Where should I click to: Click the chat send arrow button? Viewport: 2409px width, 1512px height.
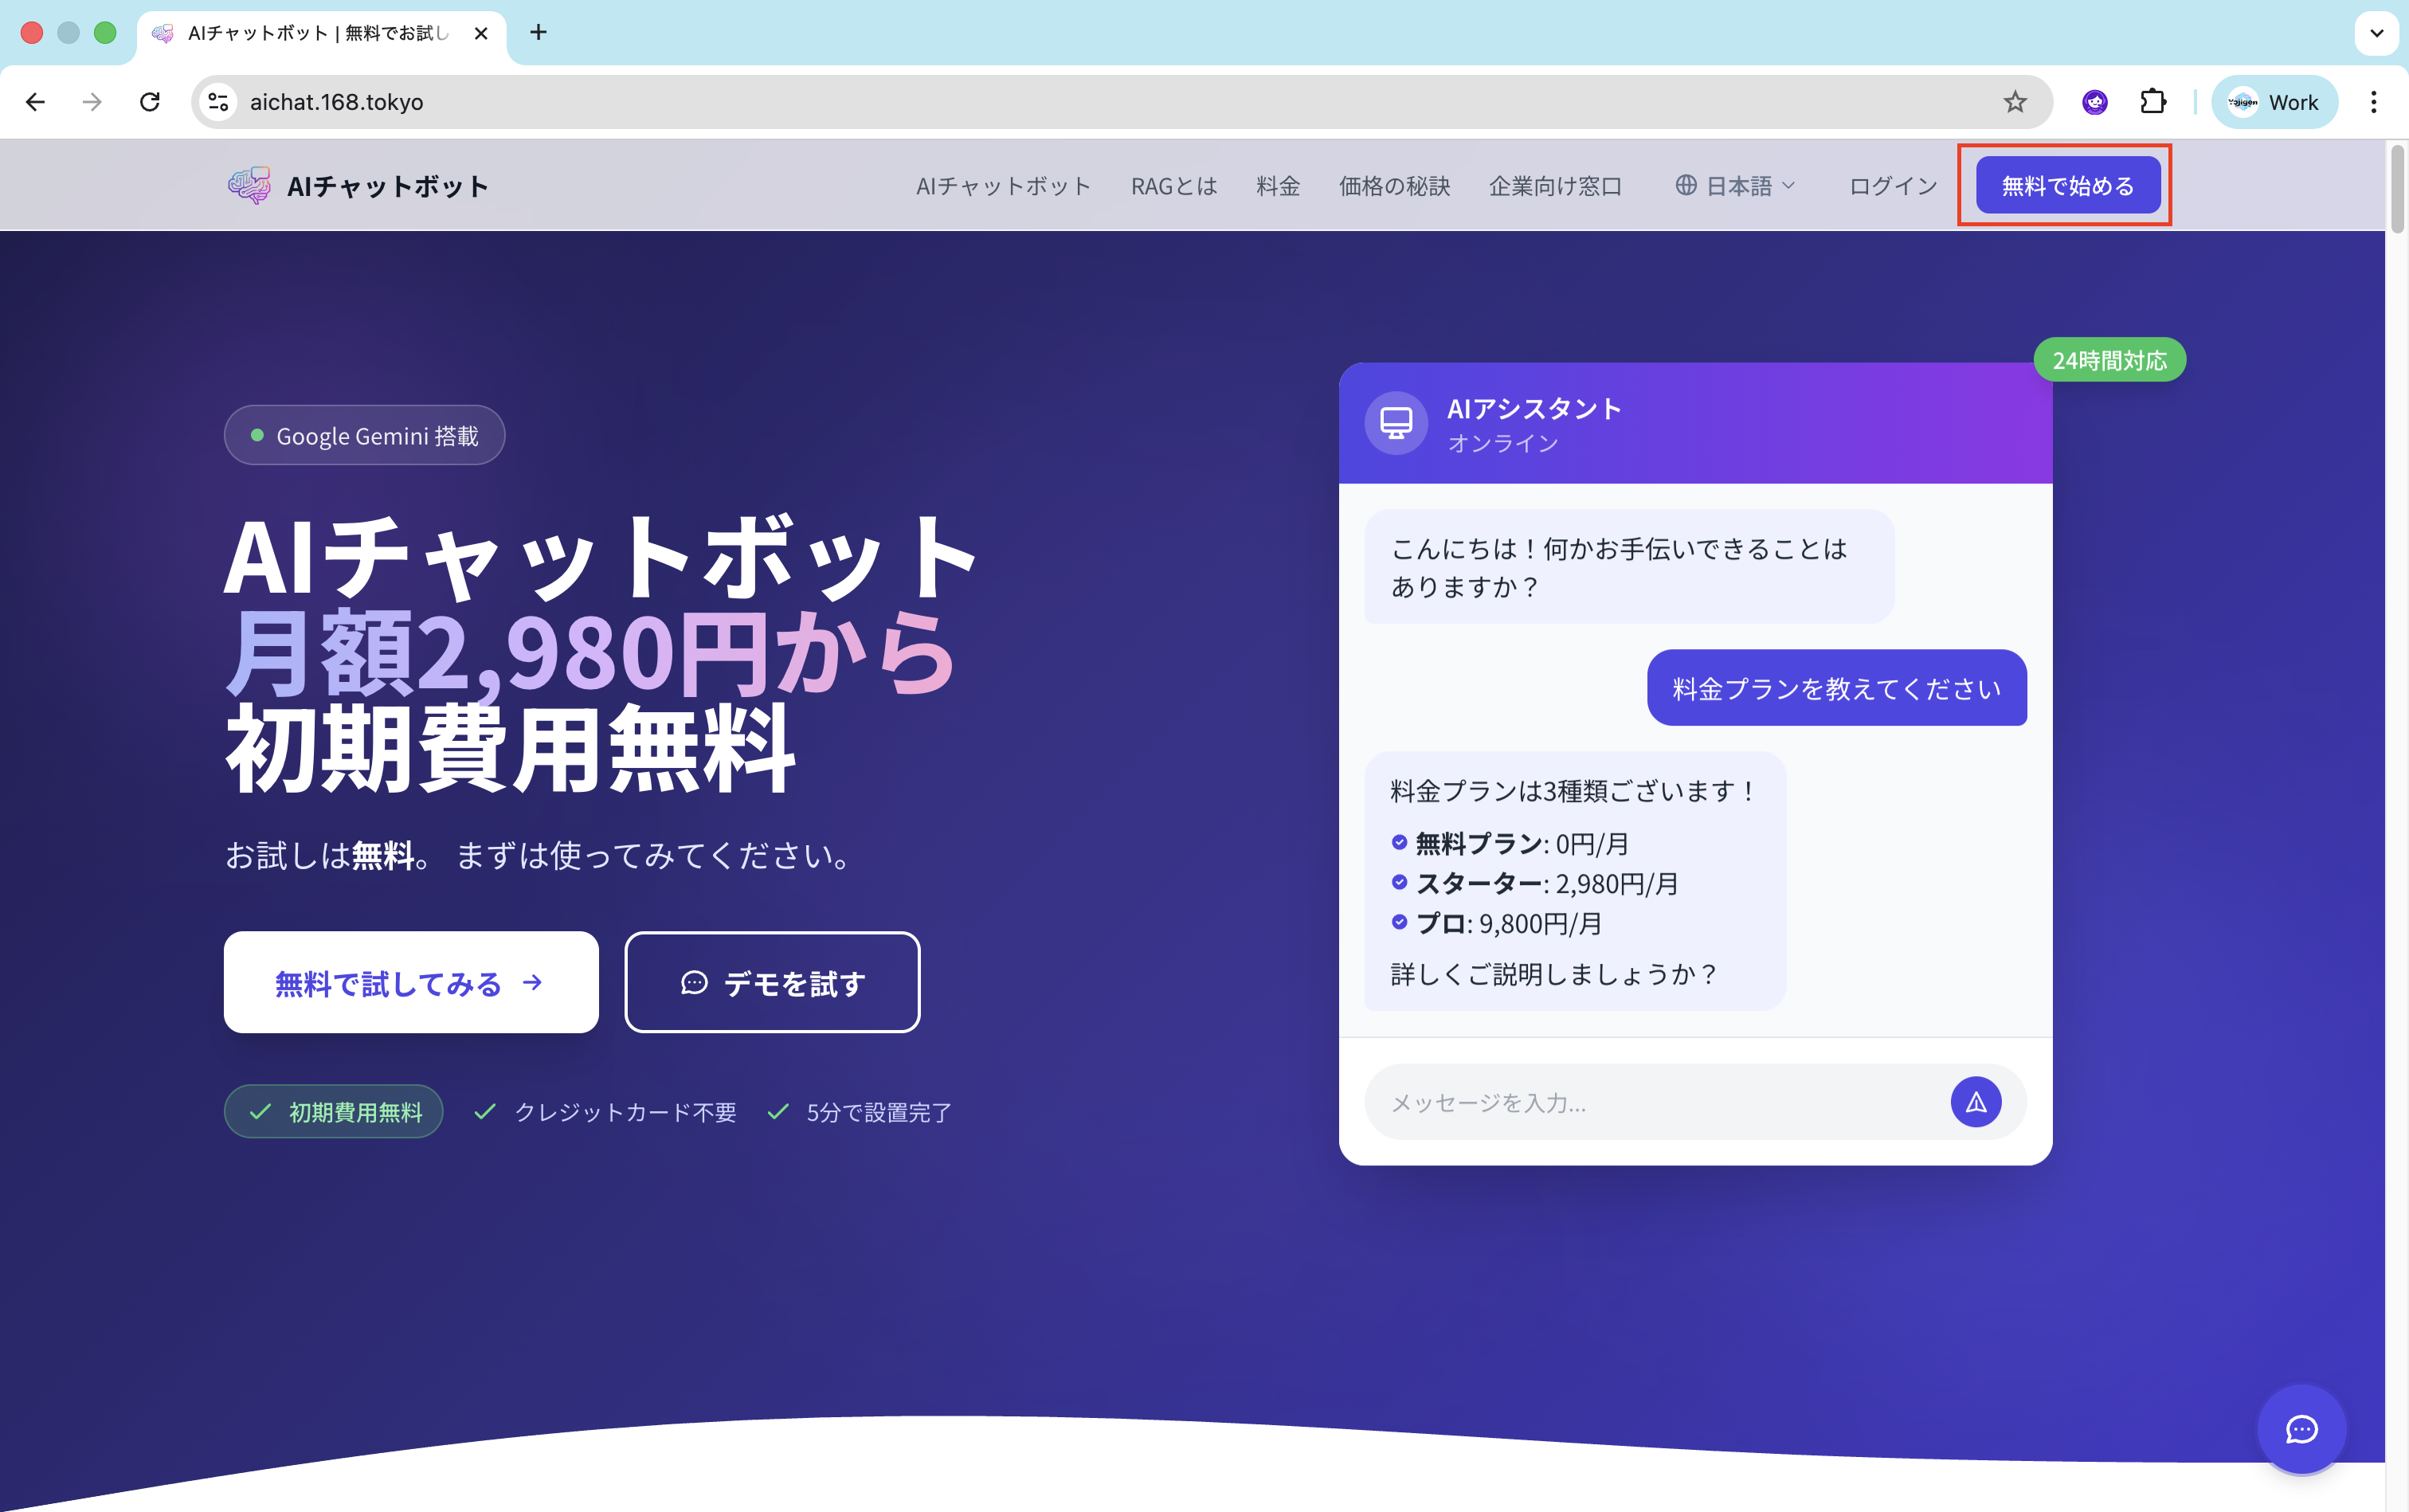[x=1975, y=1102]
